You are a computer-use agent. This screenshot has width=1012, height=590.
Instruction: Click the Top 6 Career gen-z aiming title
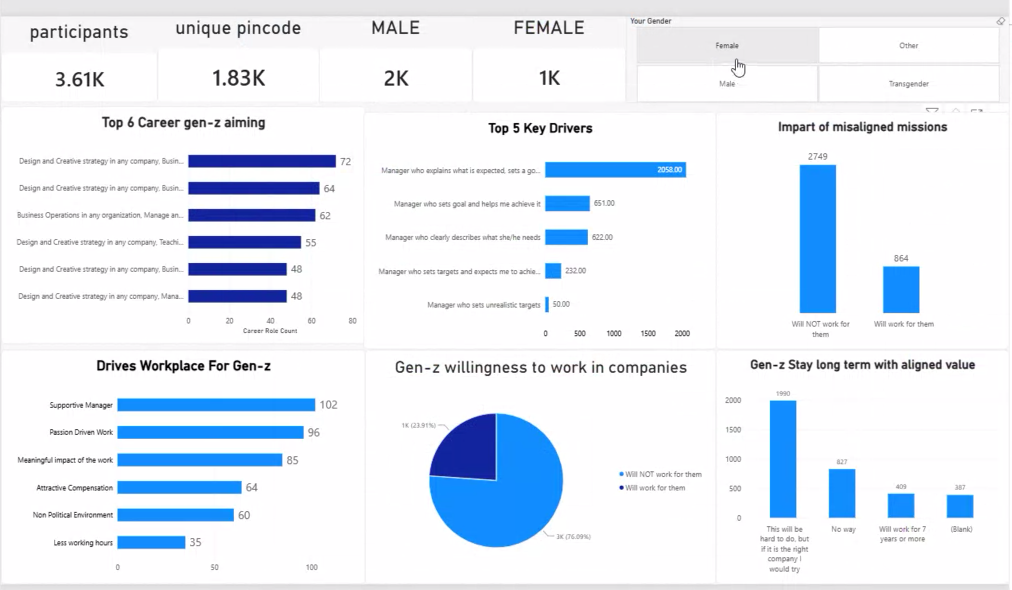point(183,123)
